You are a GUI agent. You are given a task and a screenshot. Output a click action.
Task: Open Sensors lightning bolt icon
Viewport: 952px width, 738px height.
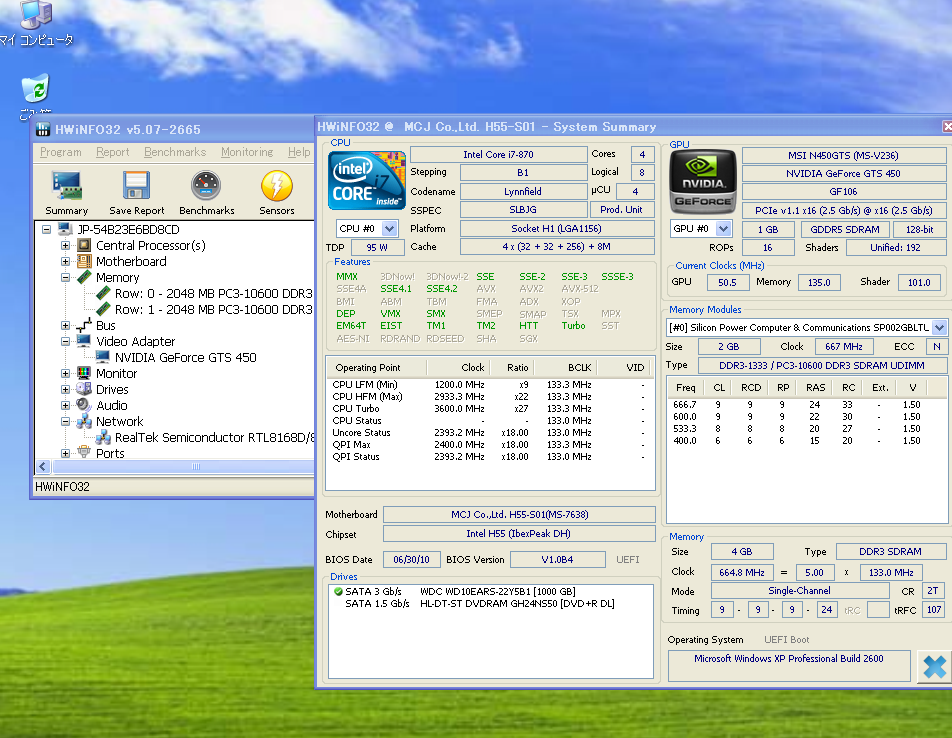277,186
